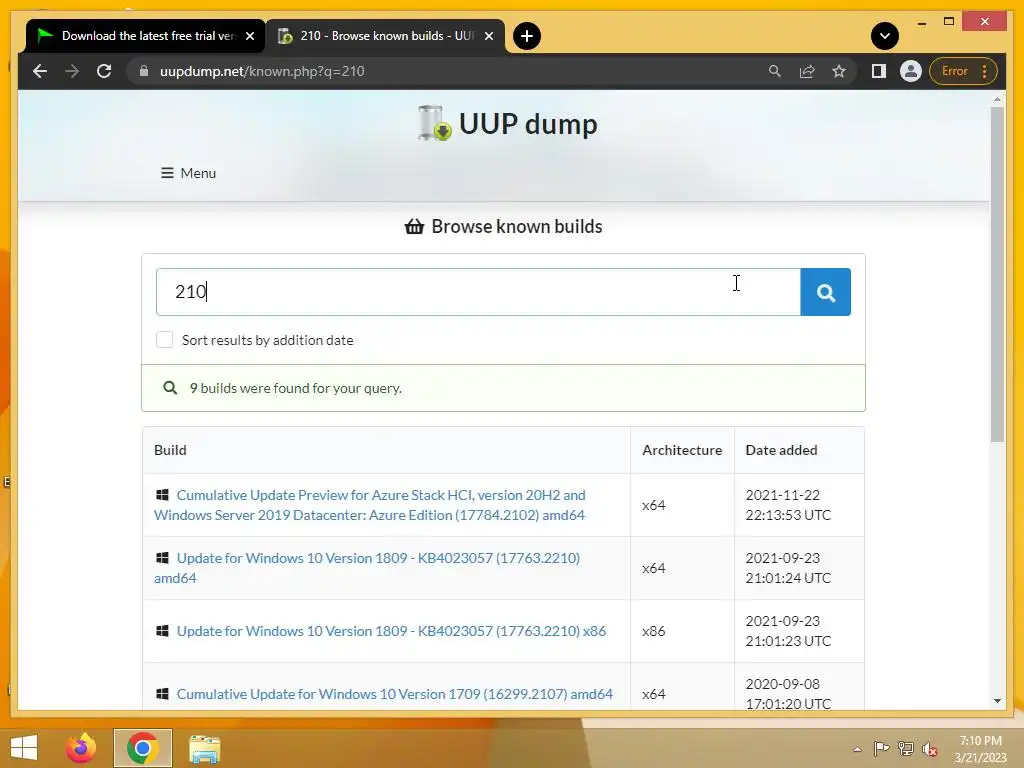Open the Windows Start button
The width and height of the screenshot is (1024, 768).
(24, 748)
